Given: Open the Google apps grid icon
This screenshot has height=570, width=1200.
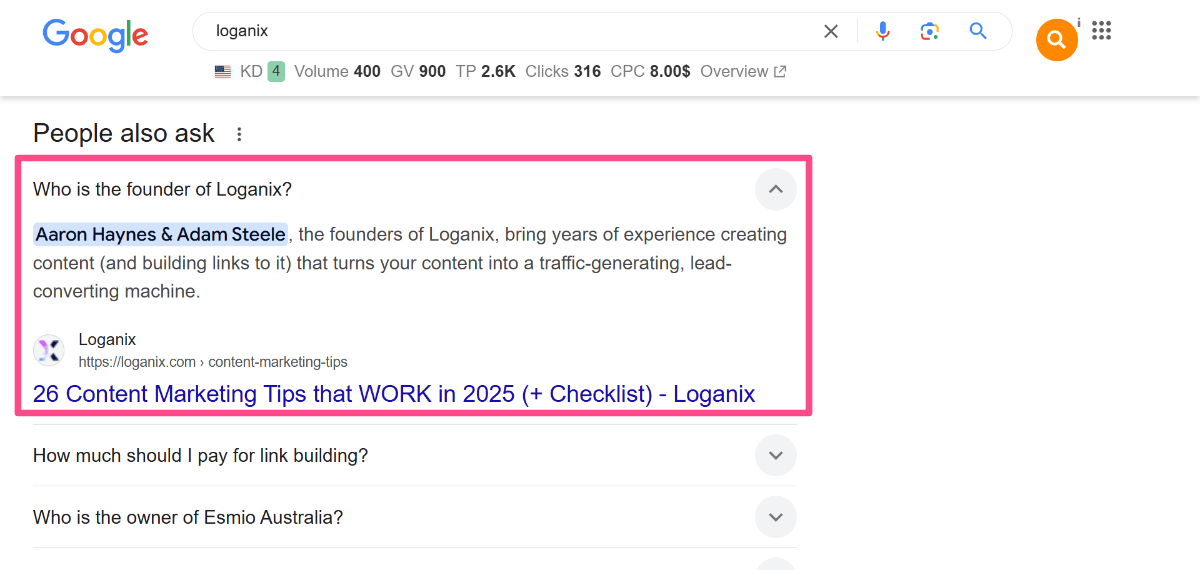Looking at the screenshot, I should 1101,31.
